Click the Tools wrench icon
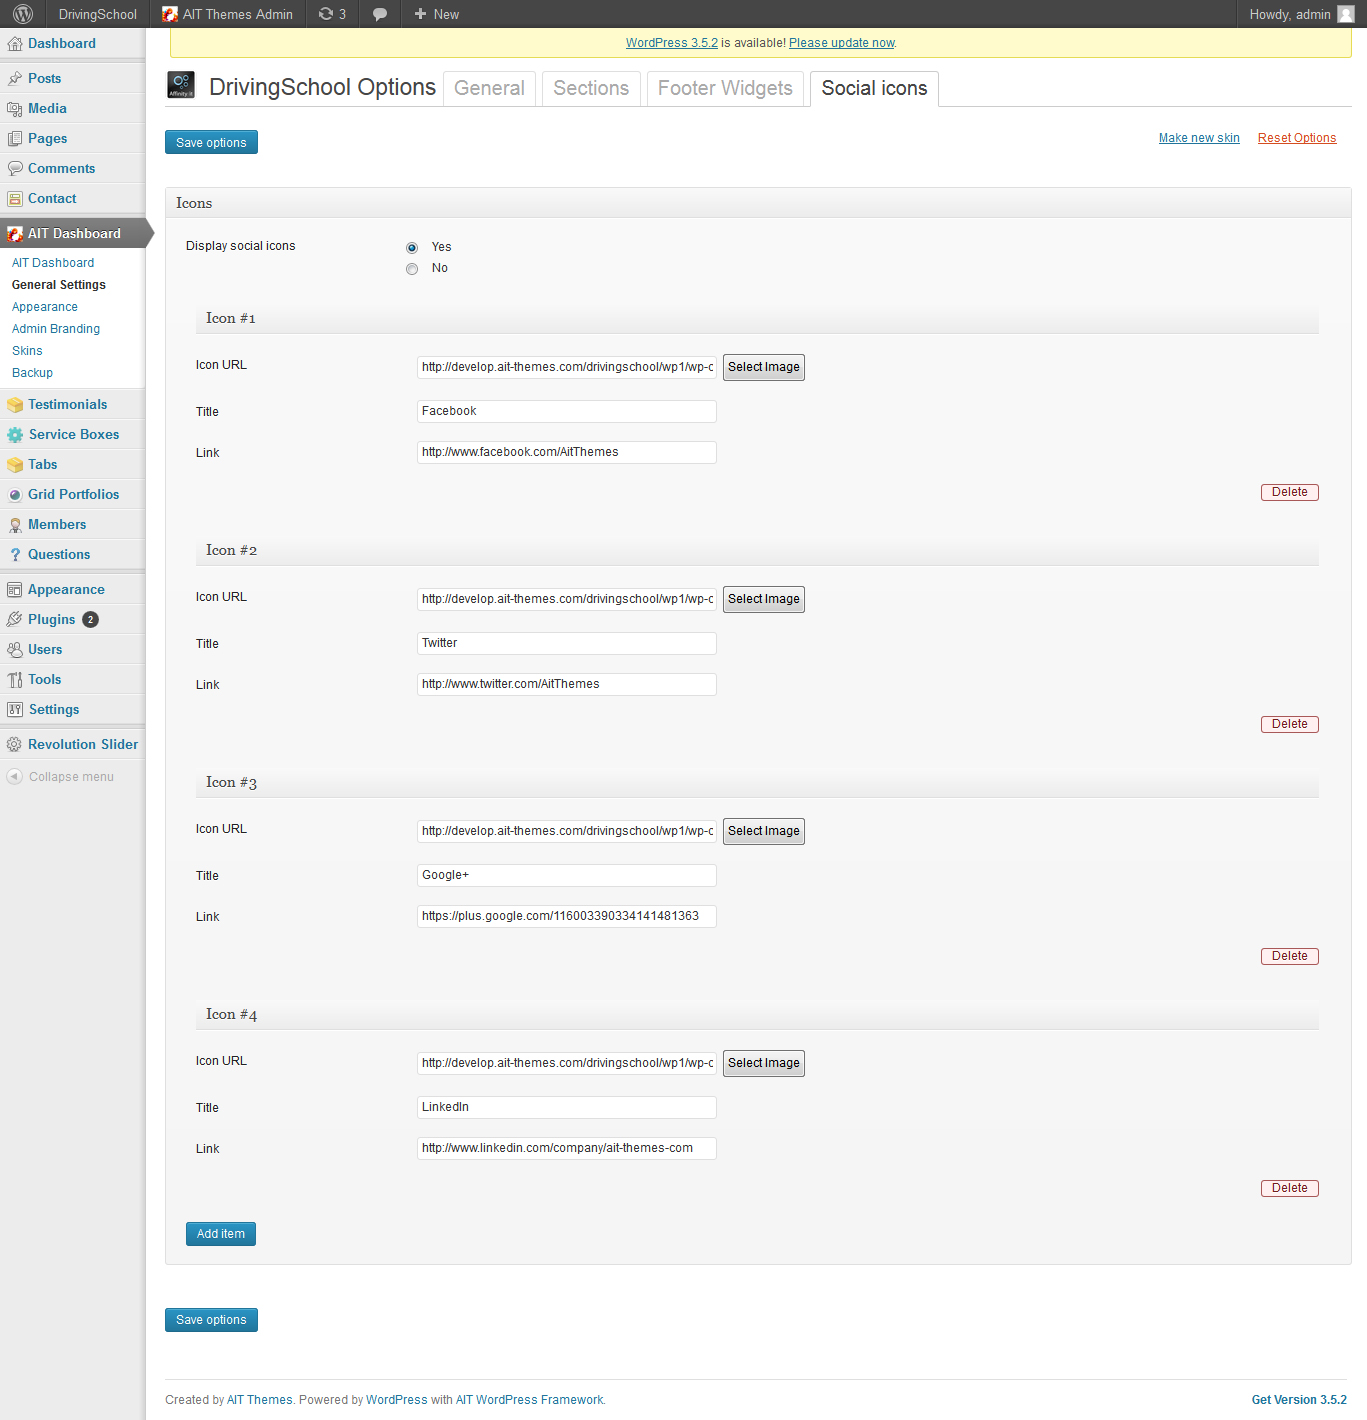1367x1420 pixels. (x=15, y=680)
